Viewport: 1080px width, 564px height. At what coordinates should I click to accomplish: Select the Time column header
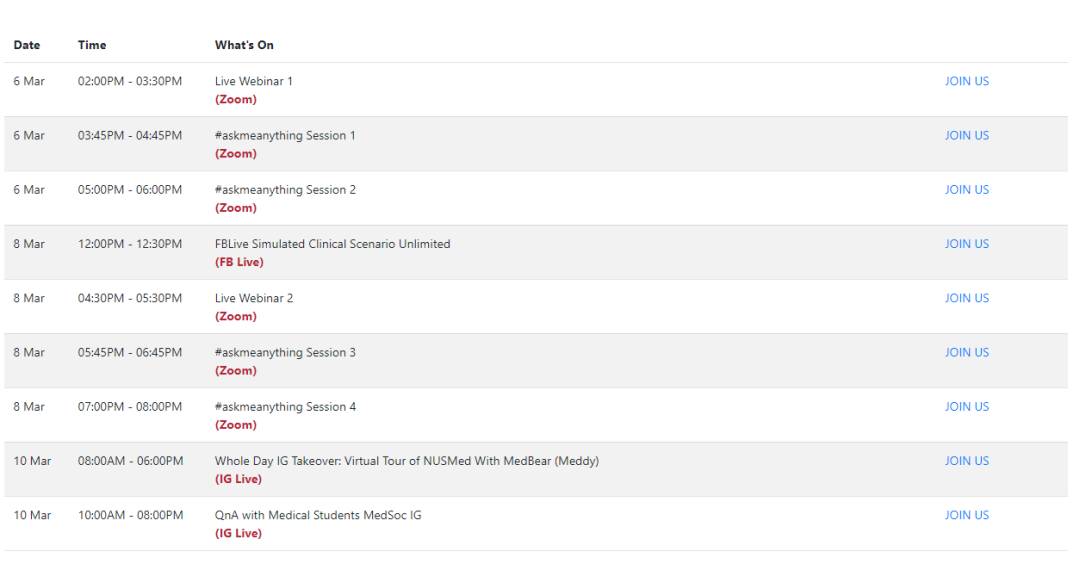(92, 45)
